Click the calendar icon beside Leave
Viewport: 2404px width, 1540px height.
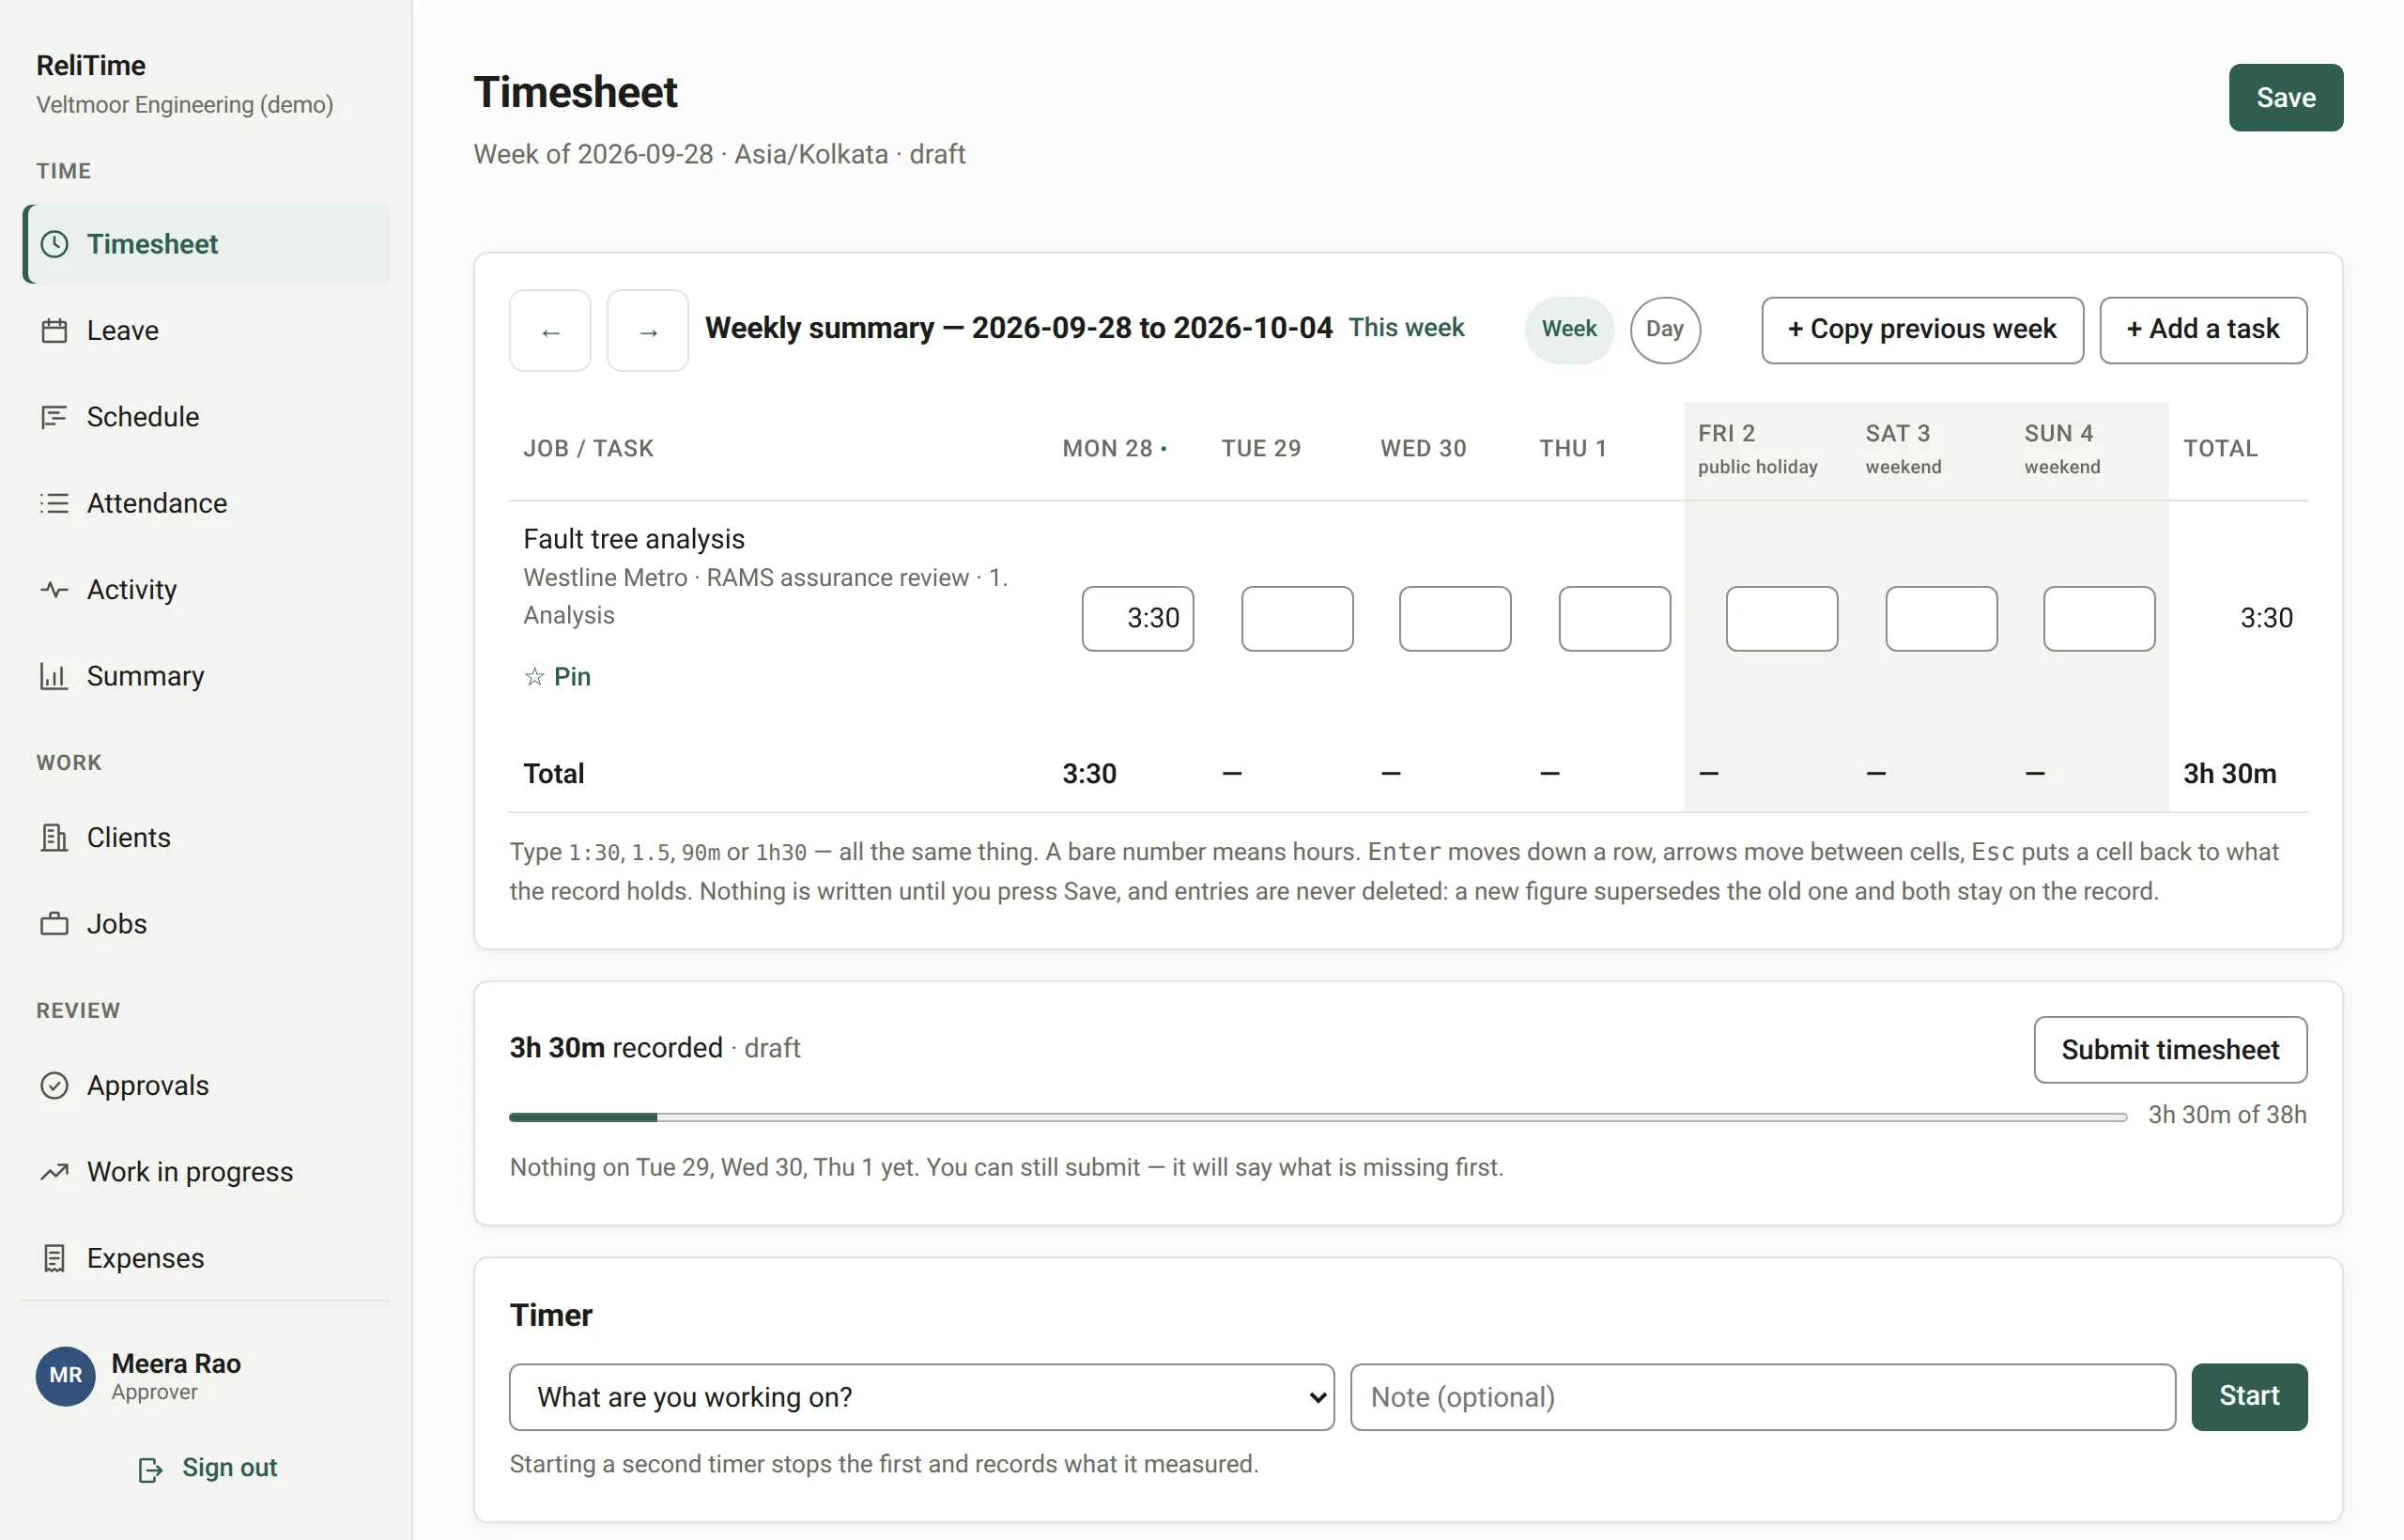point(54,331)
